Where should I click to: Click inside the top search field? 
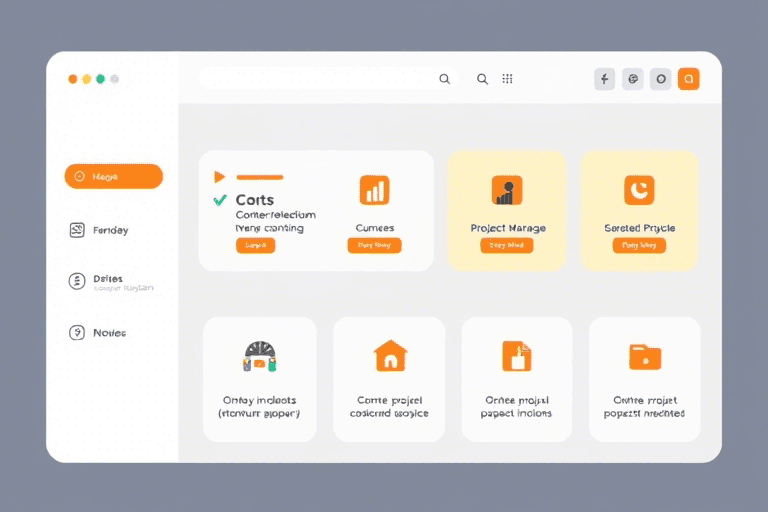[320, 79]
